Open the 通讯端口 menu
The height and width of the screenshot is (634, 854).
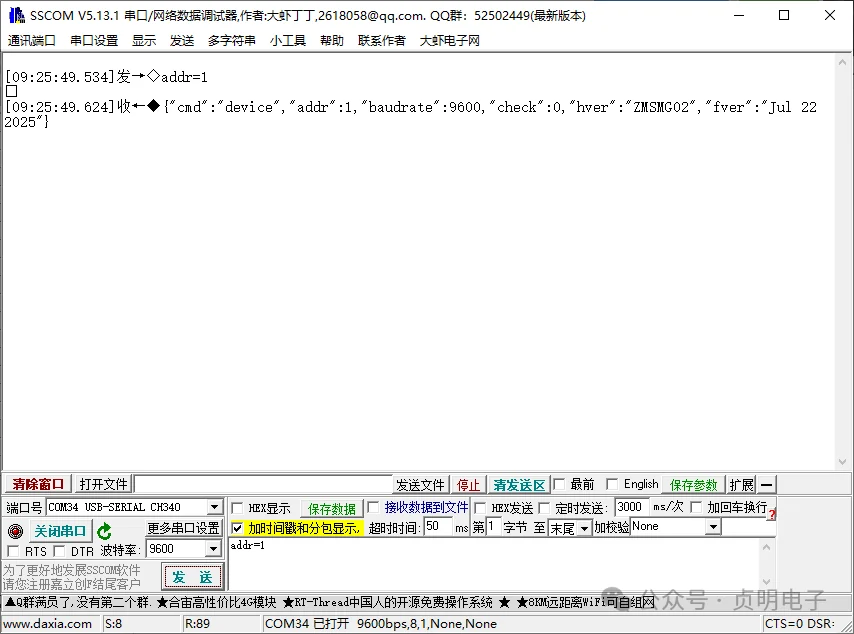[32, 40]
